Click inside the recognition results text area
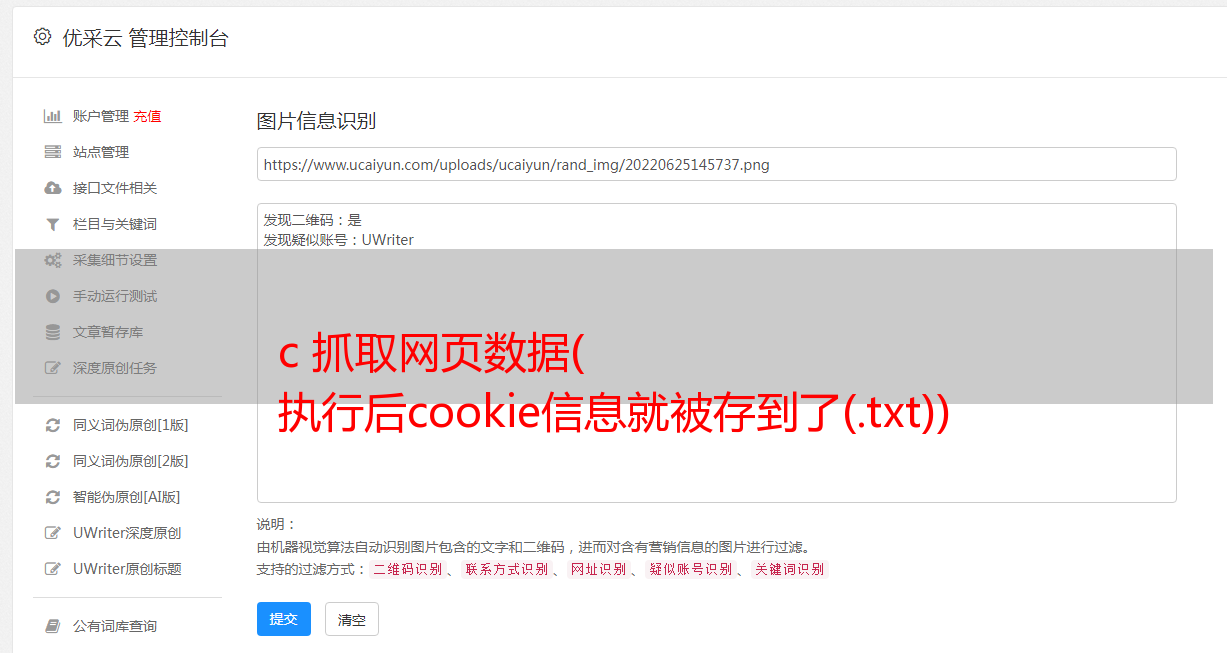This screenshot has height=653, width=1227. pos(716,352)
